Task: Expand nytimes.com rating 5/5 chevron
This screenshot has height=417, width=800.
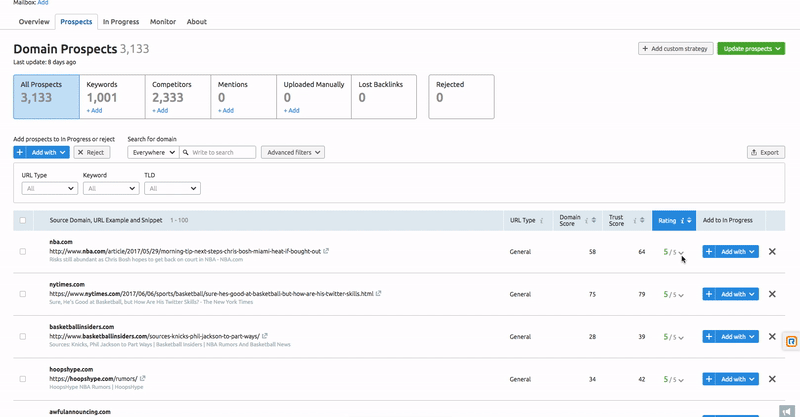Action: tap(681, 295)
